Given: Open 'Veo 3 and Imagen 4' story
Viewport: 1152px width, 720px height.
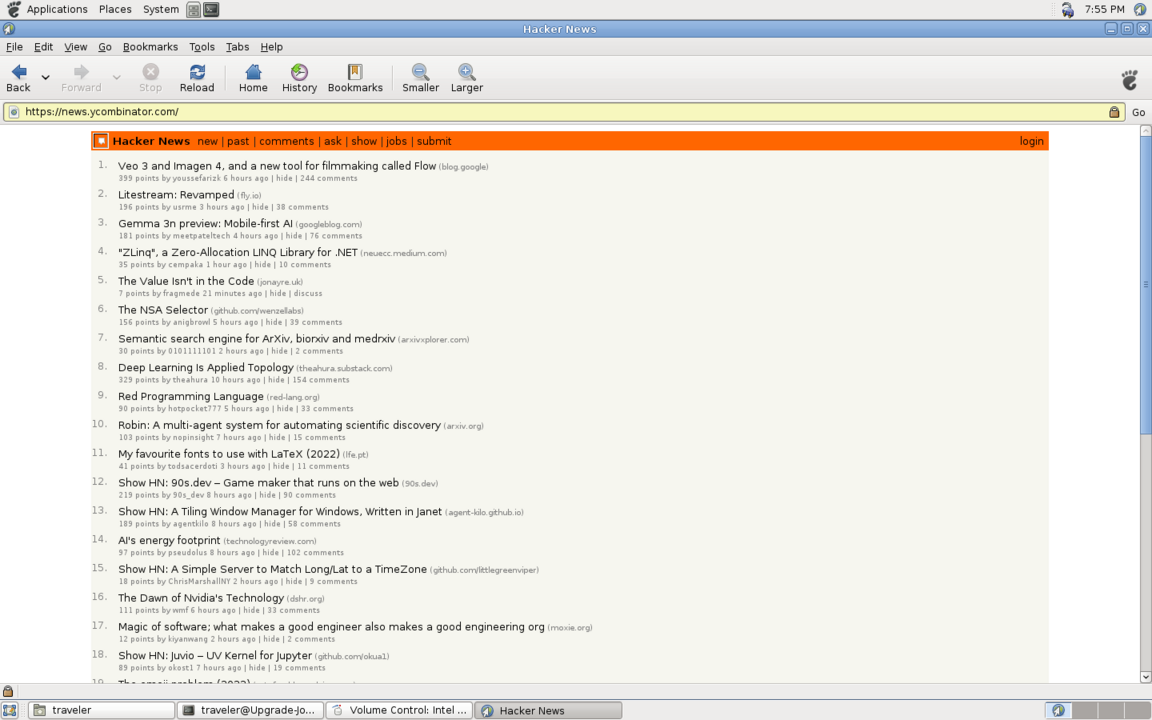Looking at the screenshot, I should point(277,166).
